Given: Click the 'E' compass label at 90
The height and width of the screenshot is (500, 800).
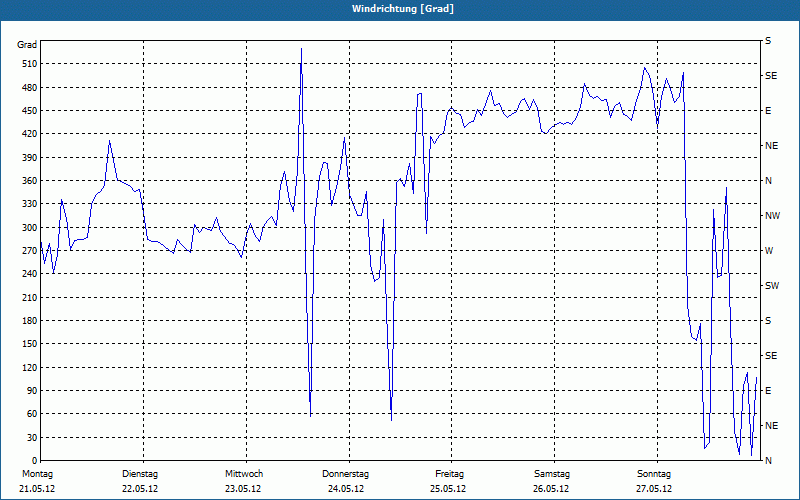Looking at the screenshot, I should pos(768,391).
